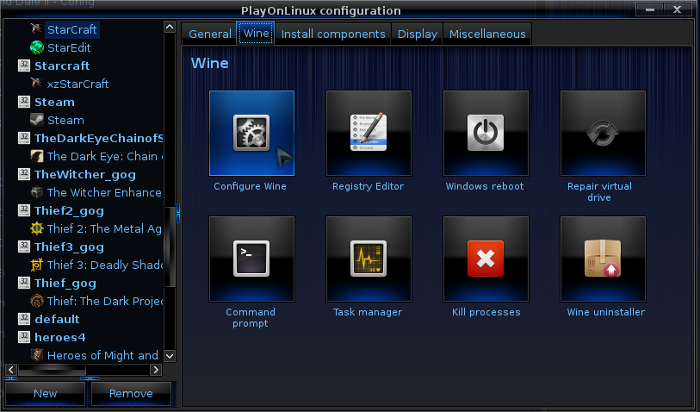Click the Steam shortcut icon
The height and width of the screenshot is (412, 700).
coord(37,120)
